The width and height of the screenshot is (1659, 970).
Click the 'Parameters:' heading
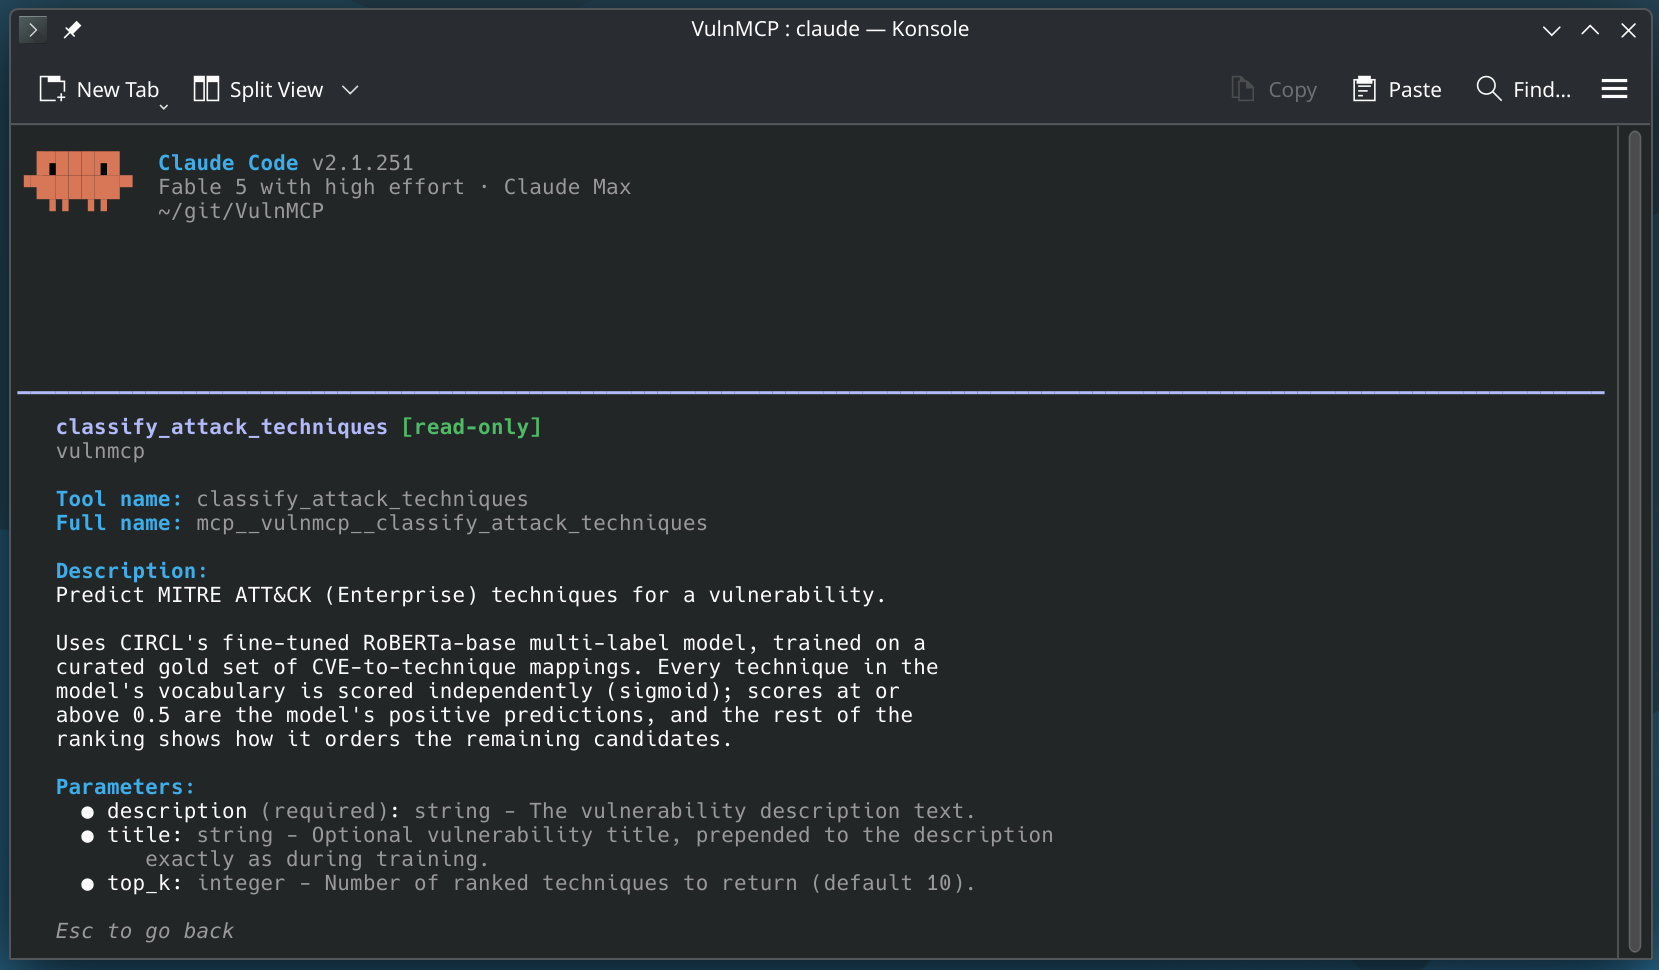tap(125, 787)
